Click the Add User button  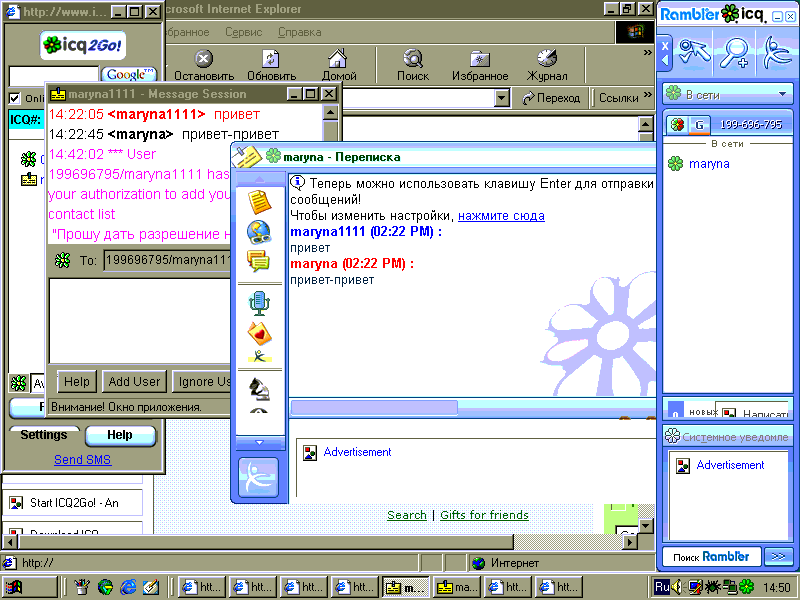pos(134,382)
